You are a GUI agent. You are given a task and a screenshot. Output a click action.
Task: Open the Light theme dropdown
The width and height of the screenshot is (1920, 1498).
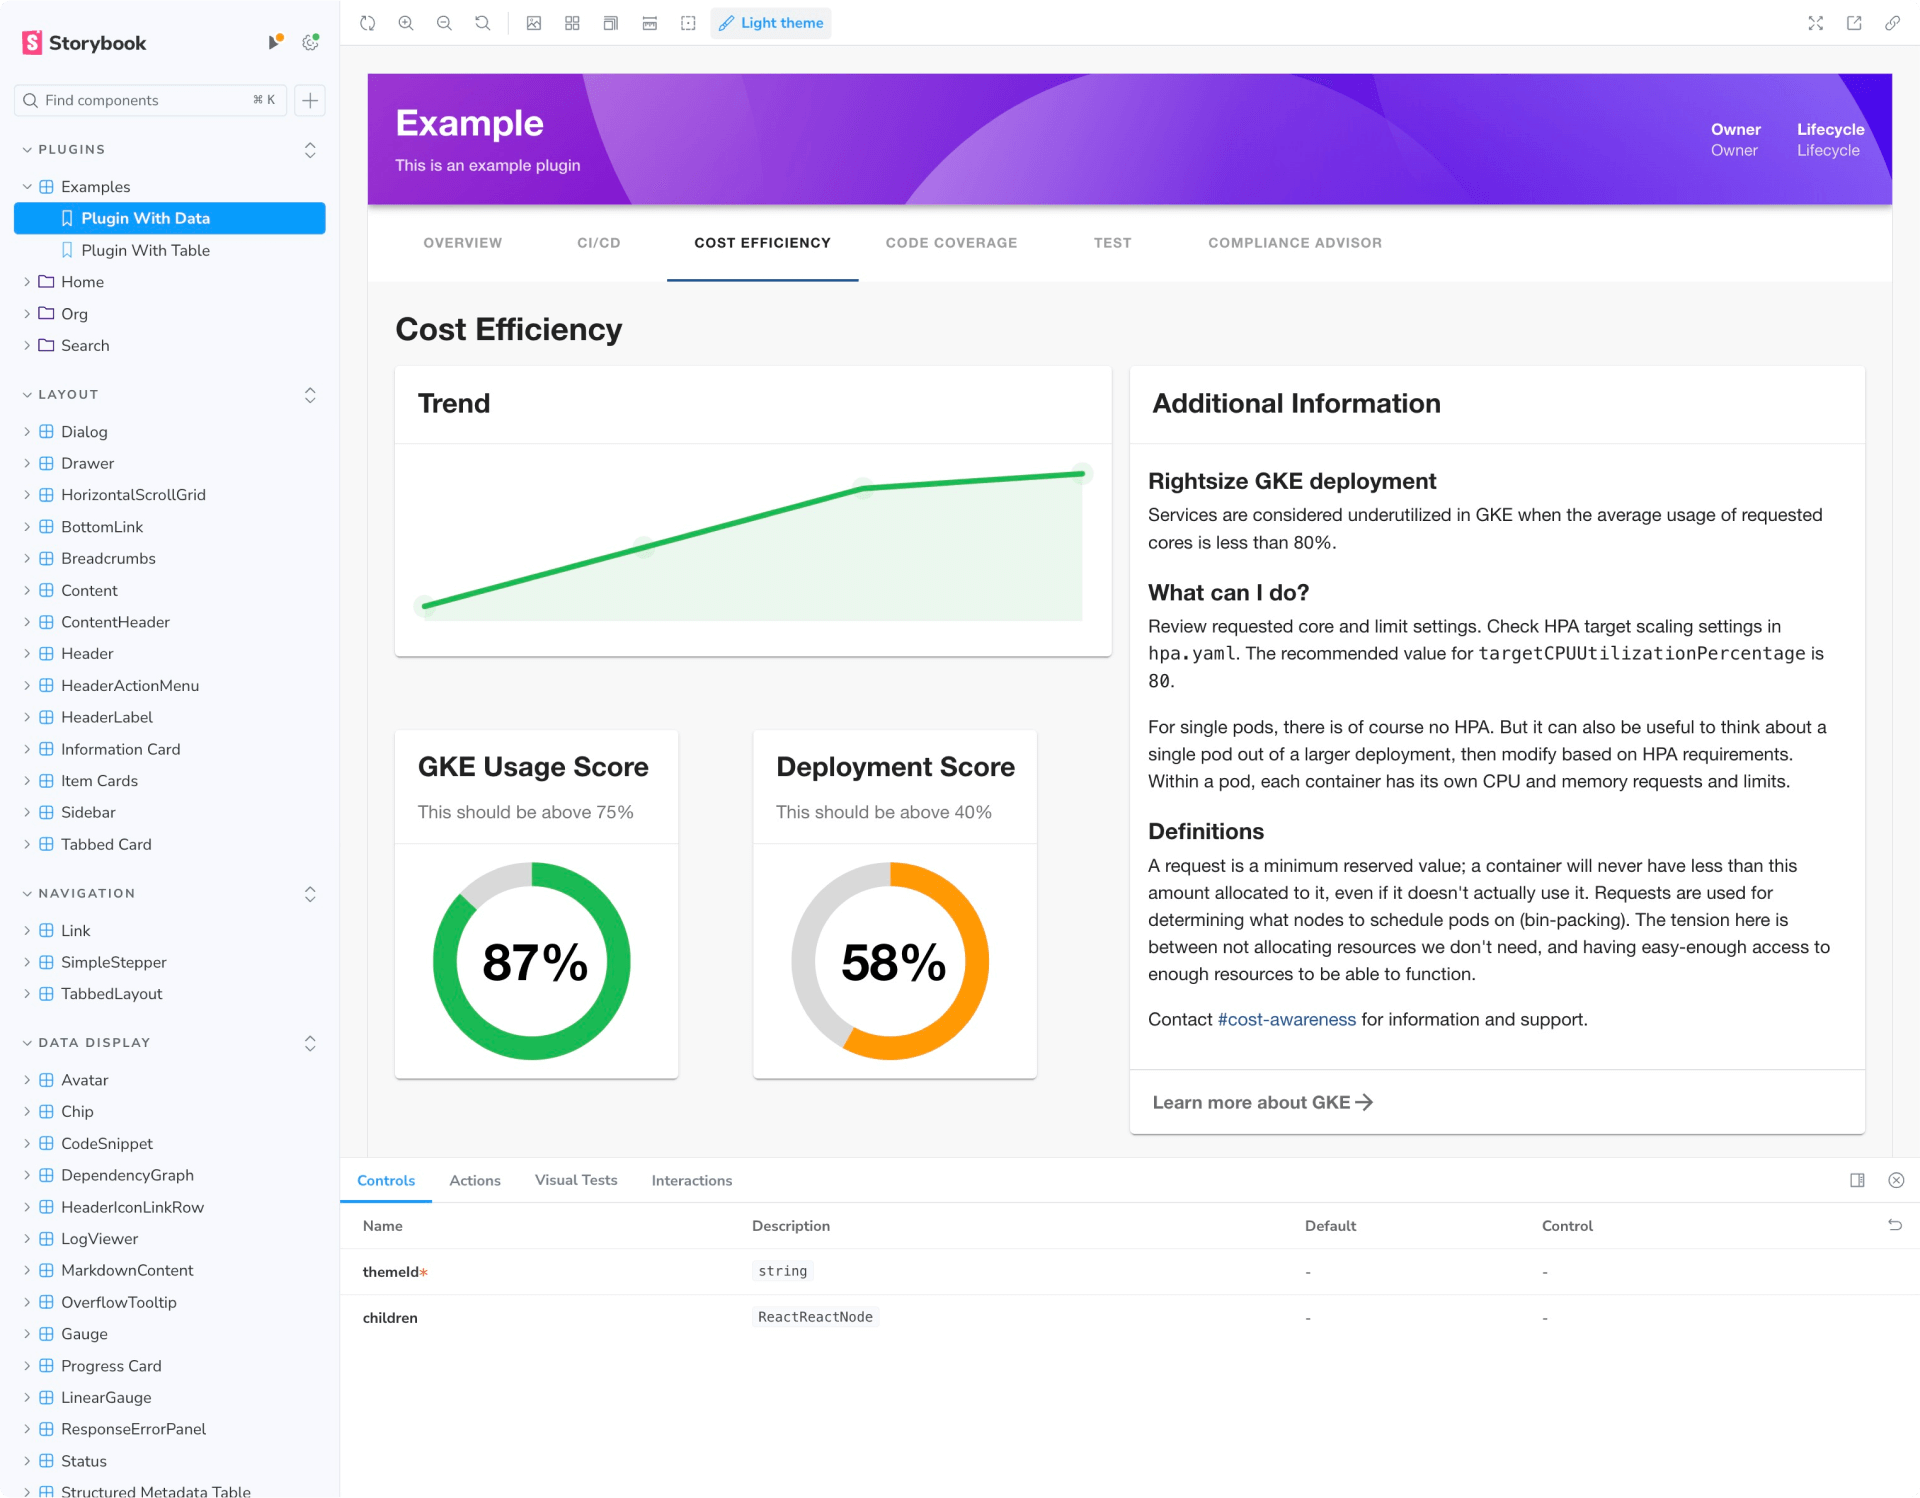coord(771,23)
